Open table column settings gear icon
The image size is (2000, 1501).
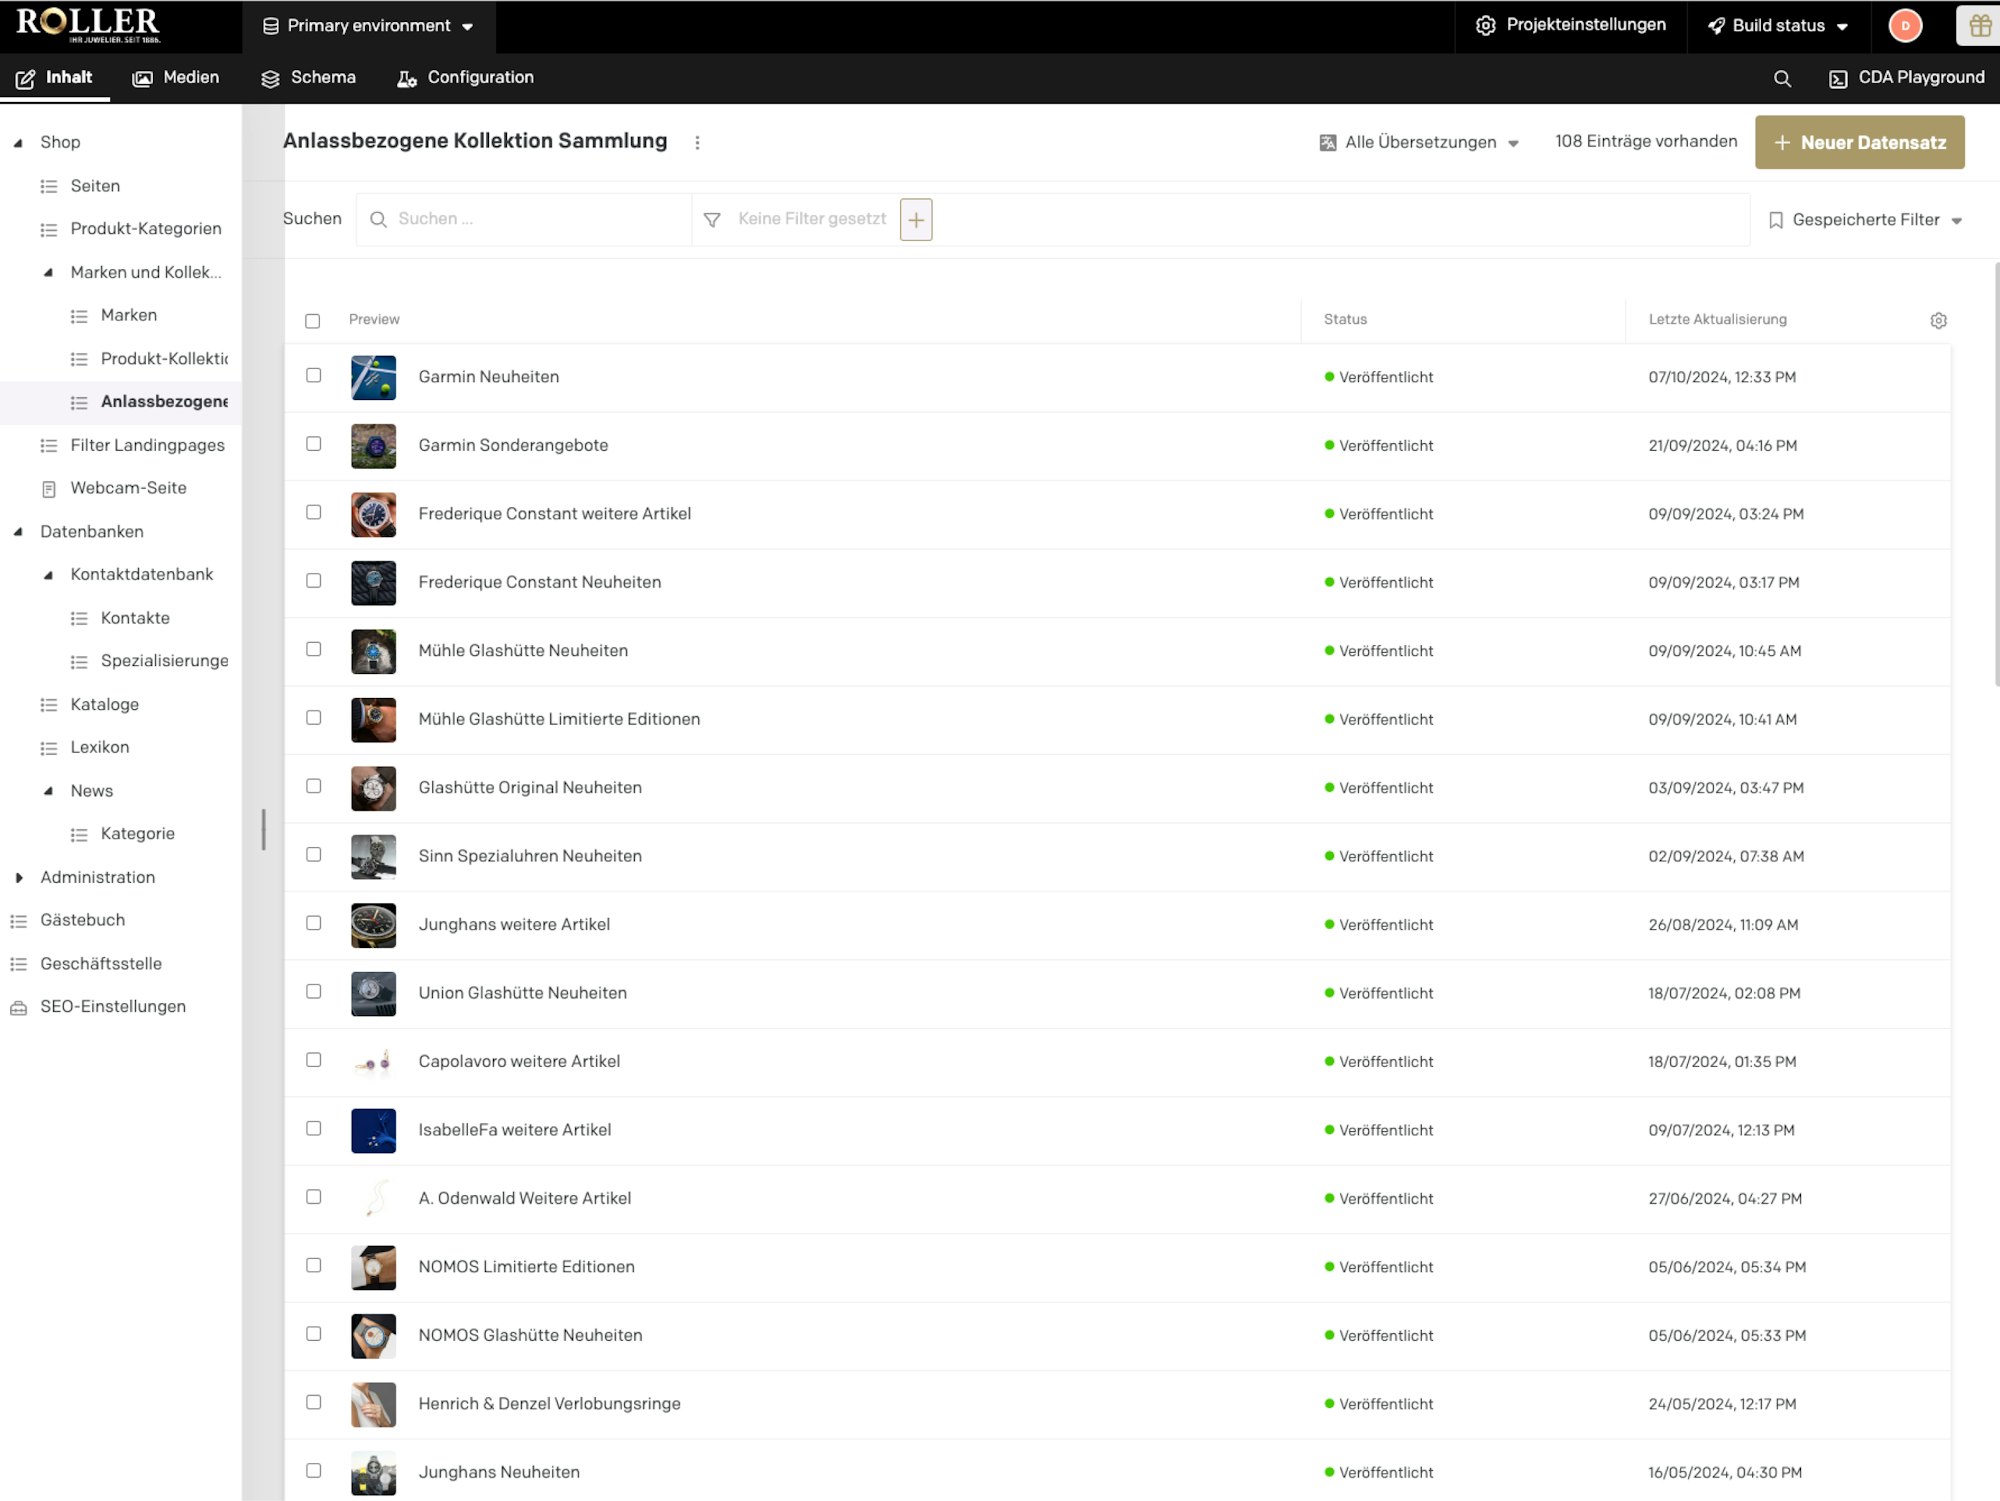coord(1938,320)
